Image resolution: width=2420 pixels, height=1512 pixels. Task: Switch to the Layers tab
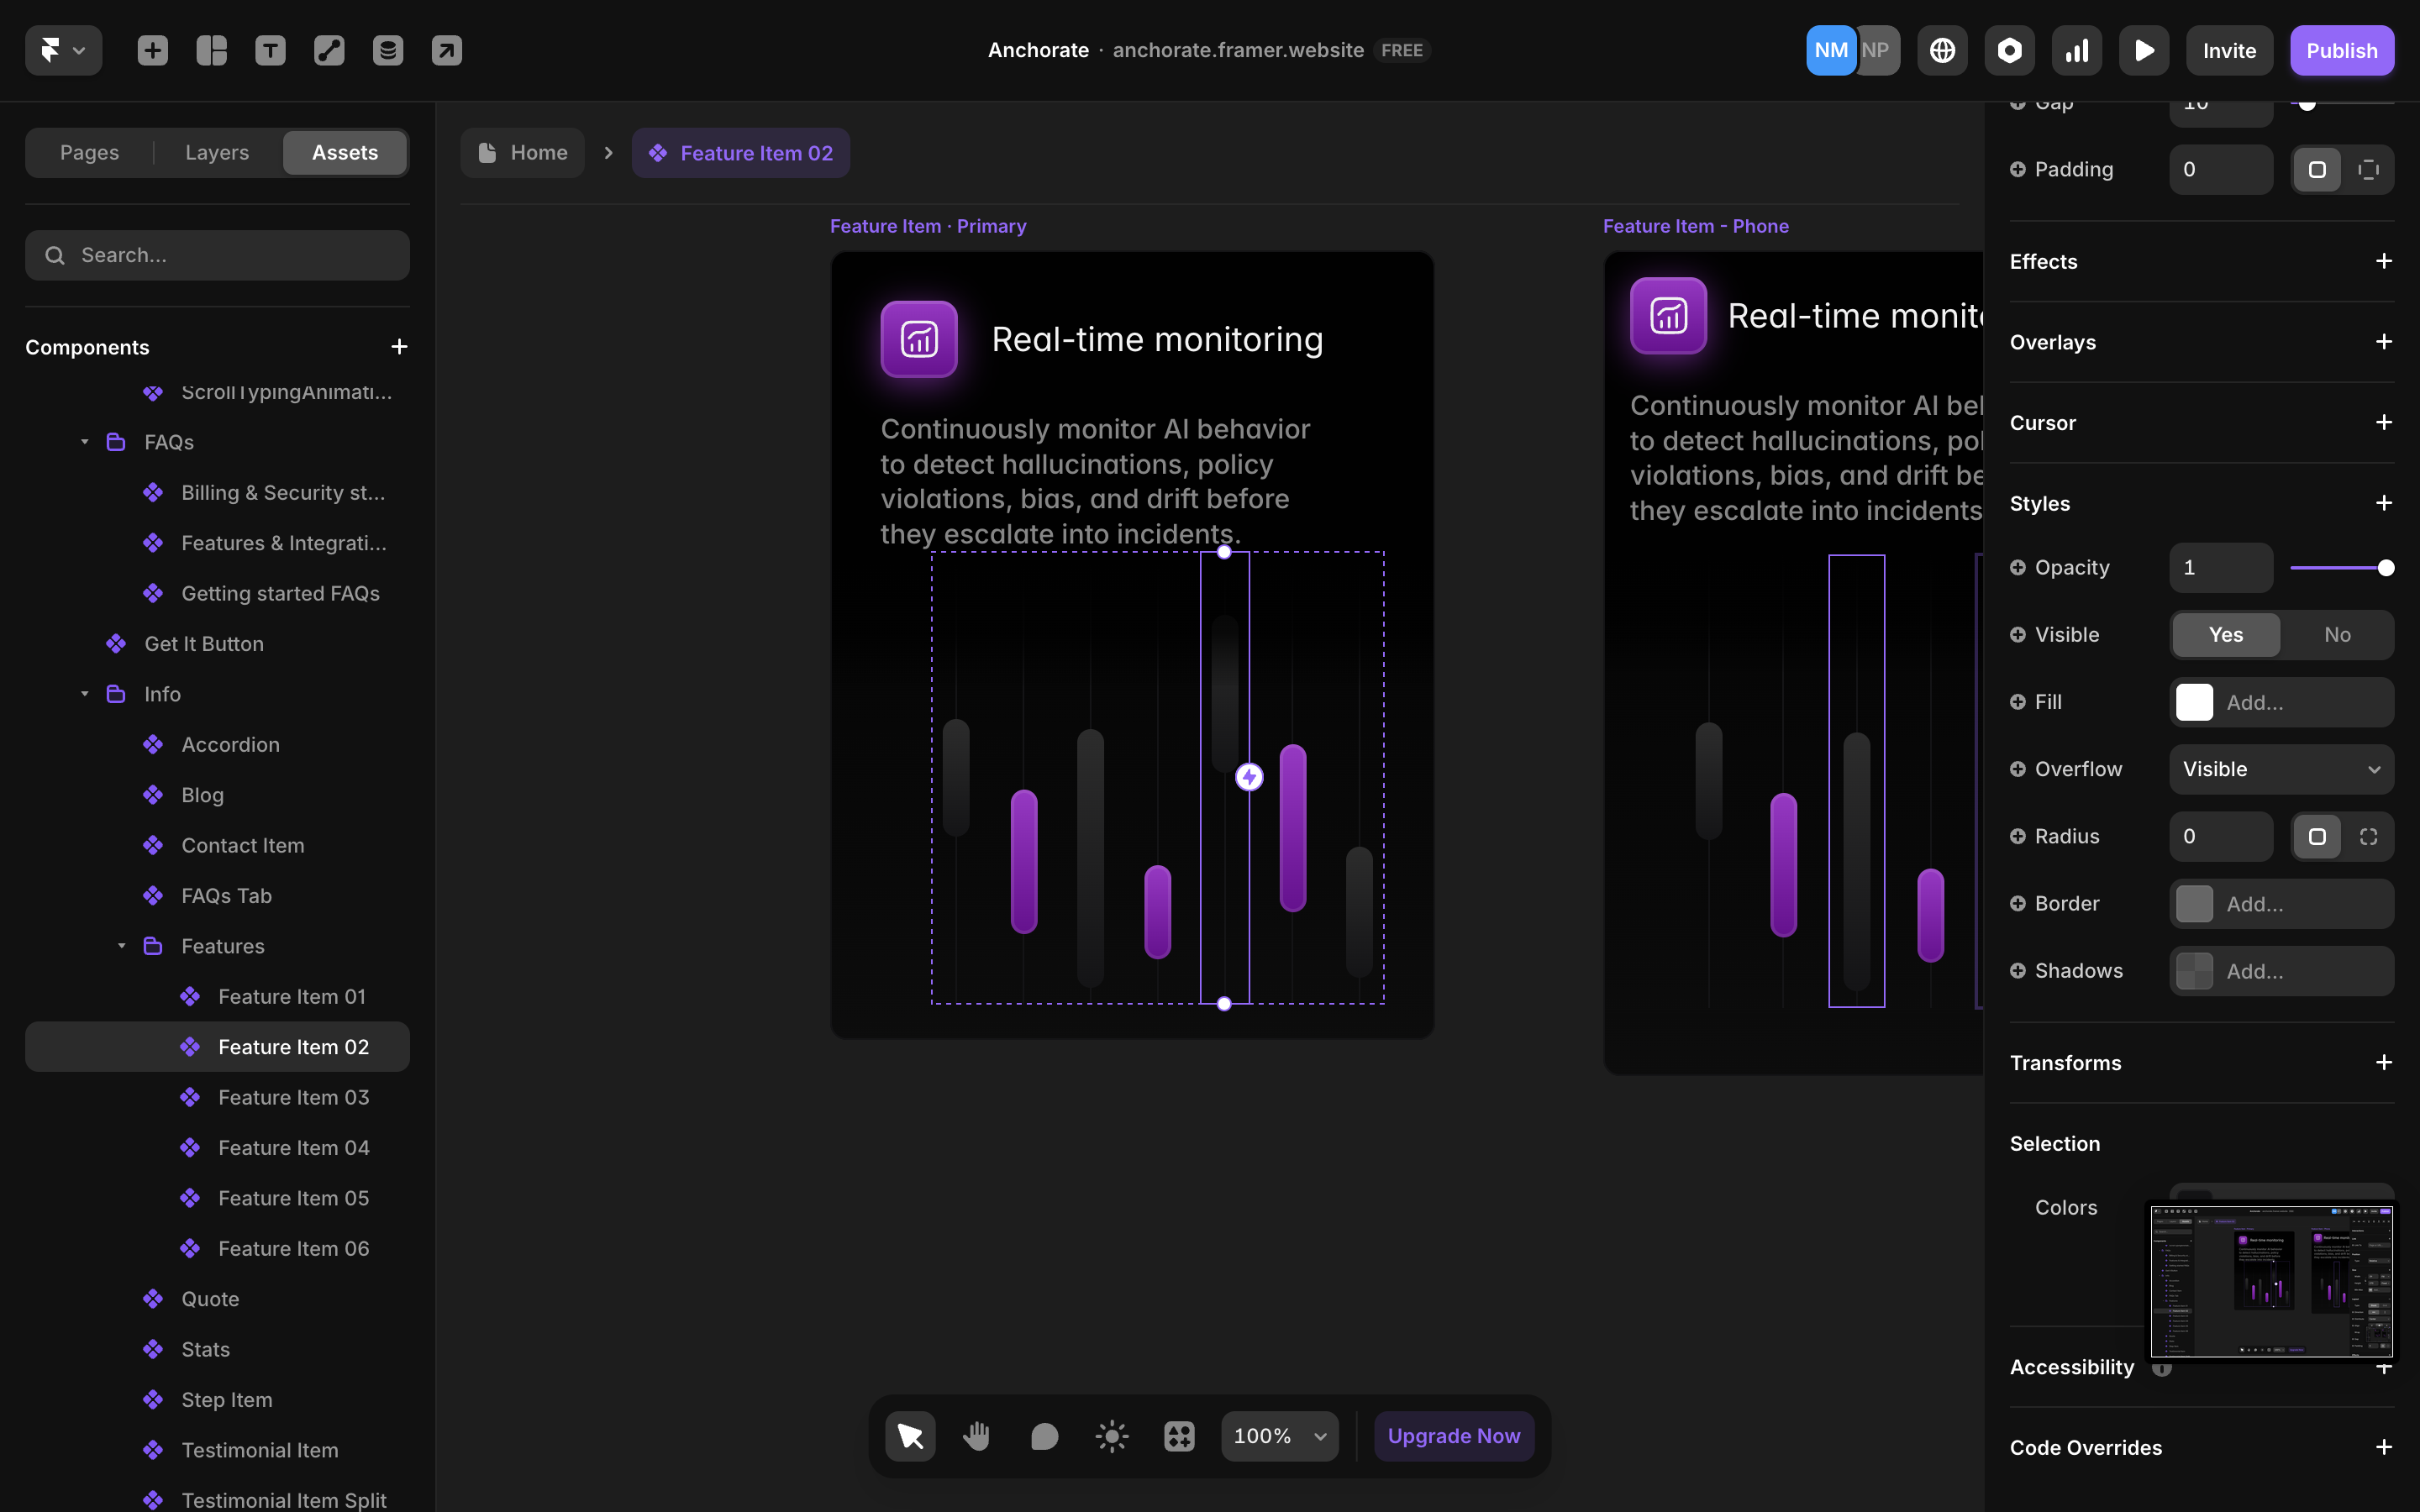coord(217,153)
